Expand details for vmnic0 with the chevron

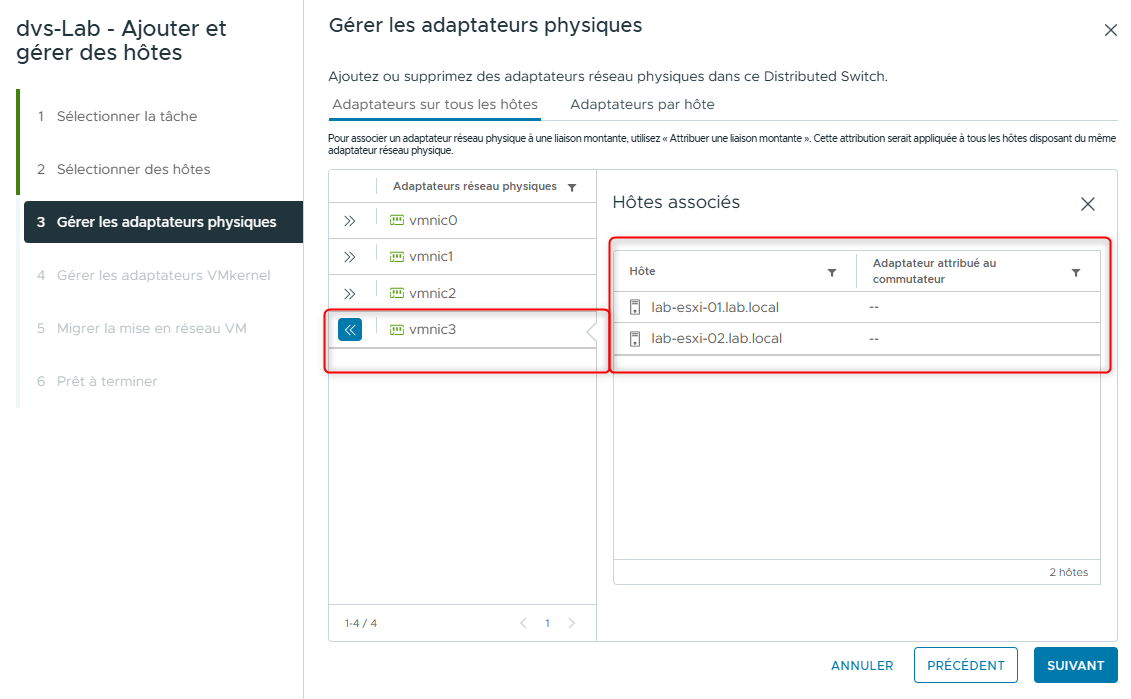(351, 218)
